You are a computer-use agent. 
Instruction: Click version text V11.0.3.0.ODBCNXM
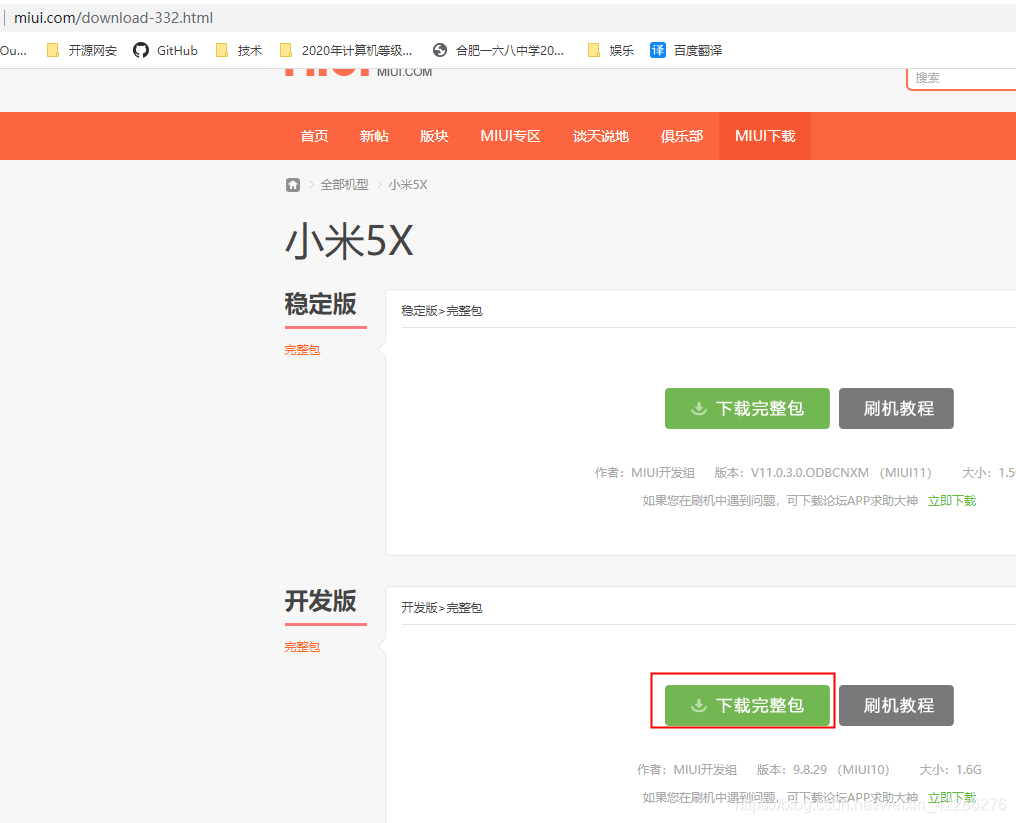click(x=809, y=473)
